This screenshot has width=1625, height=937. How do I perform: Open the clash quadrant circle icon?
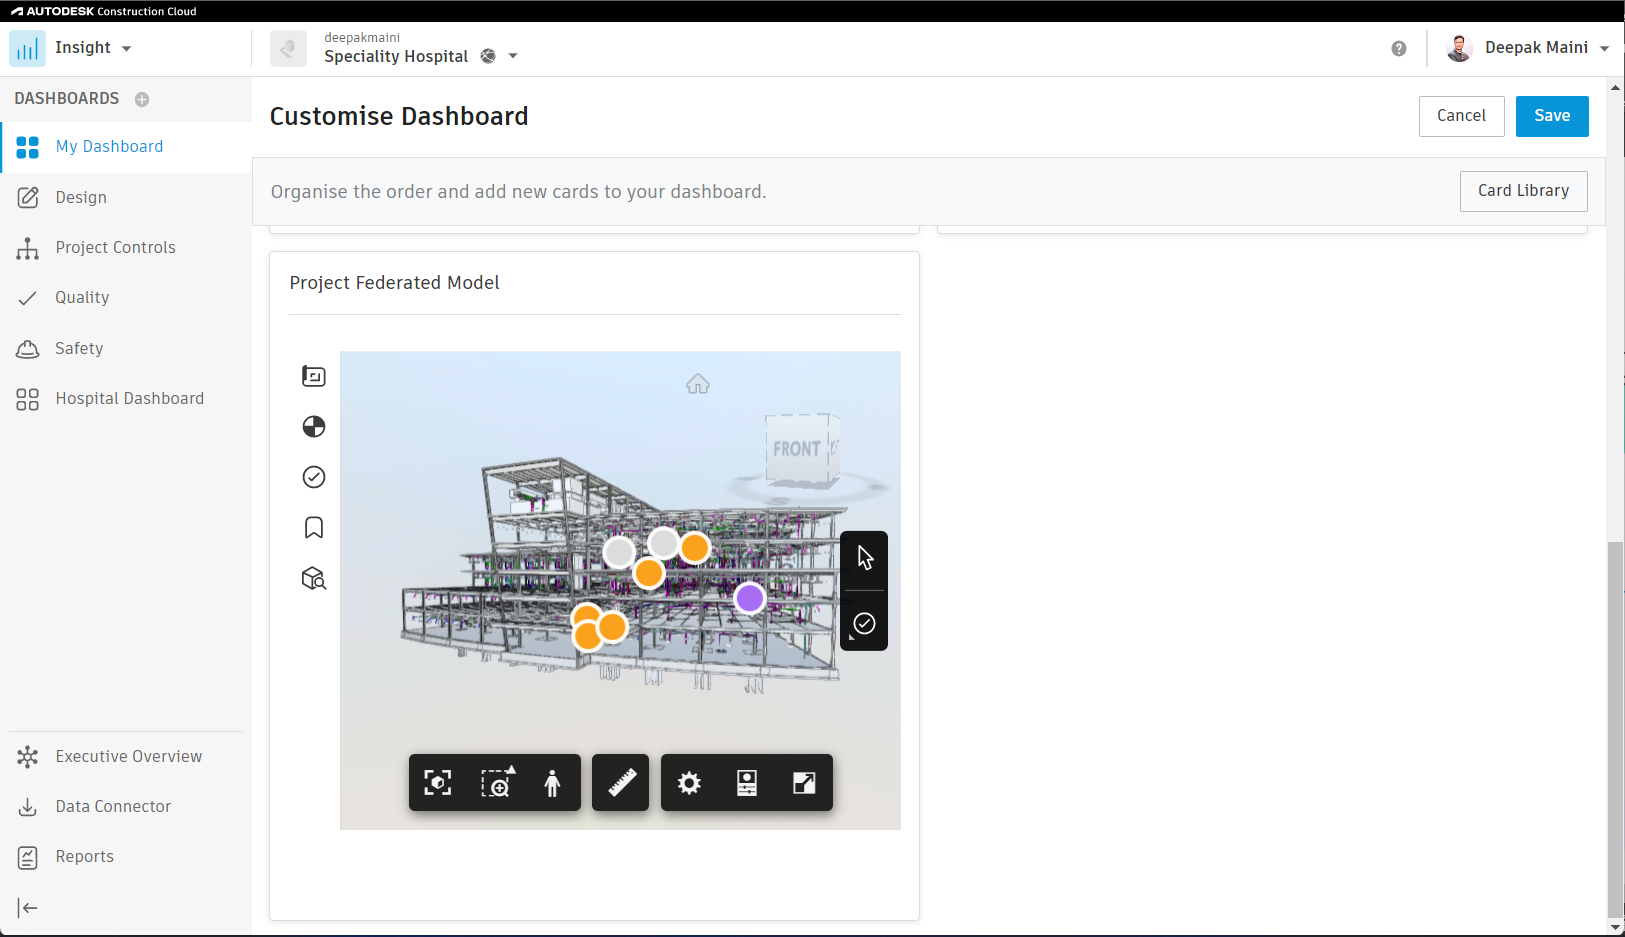tap(314, 427)
